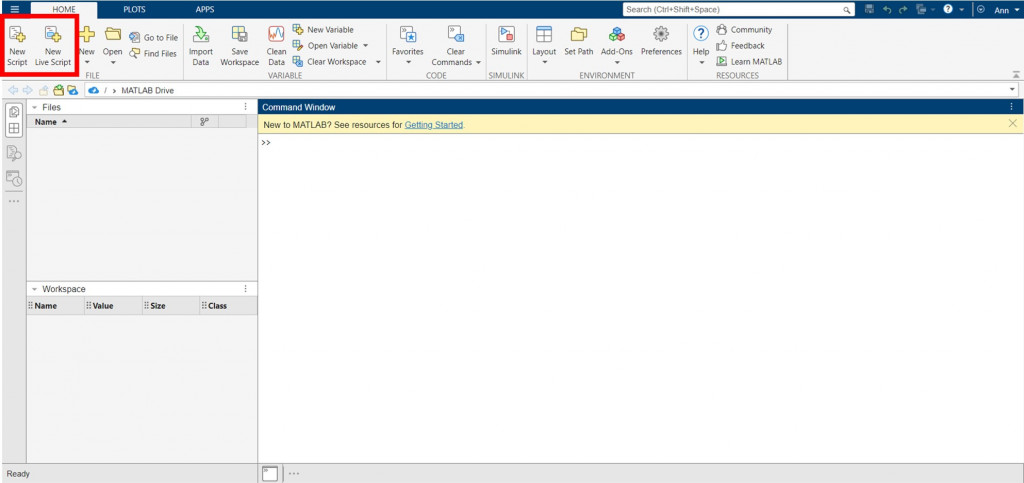Open the Ann account menu

pos(1006,10)
